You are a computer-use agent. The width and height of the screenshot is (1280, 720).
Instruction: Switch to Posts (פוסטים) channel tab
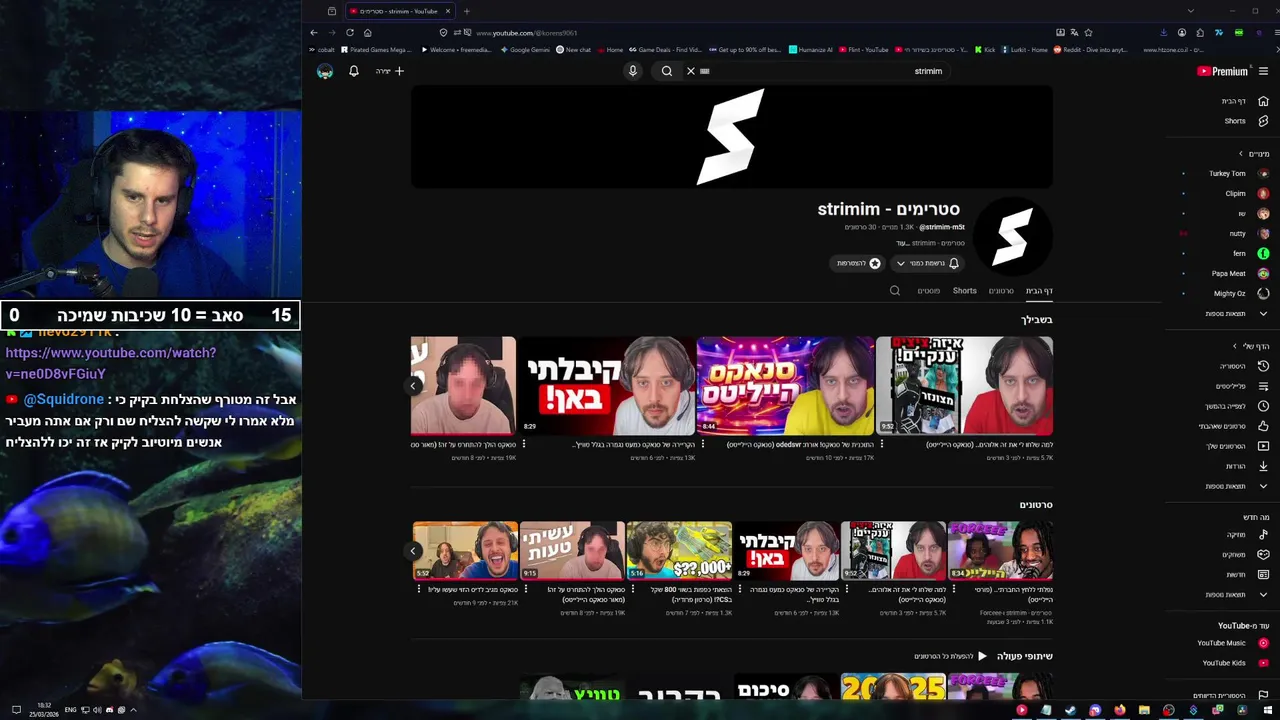coord(928,291)
